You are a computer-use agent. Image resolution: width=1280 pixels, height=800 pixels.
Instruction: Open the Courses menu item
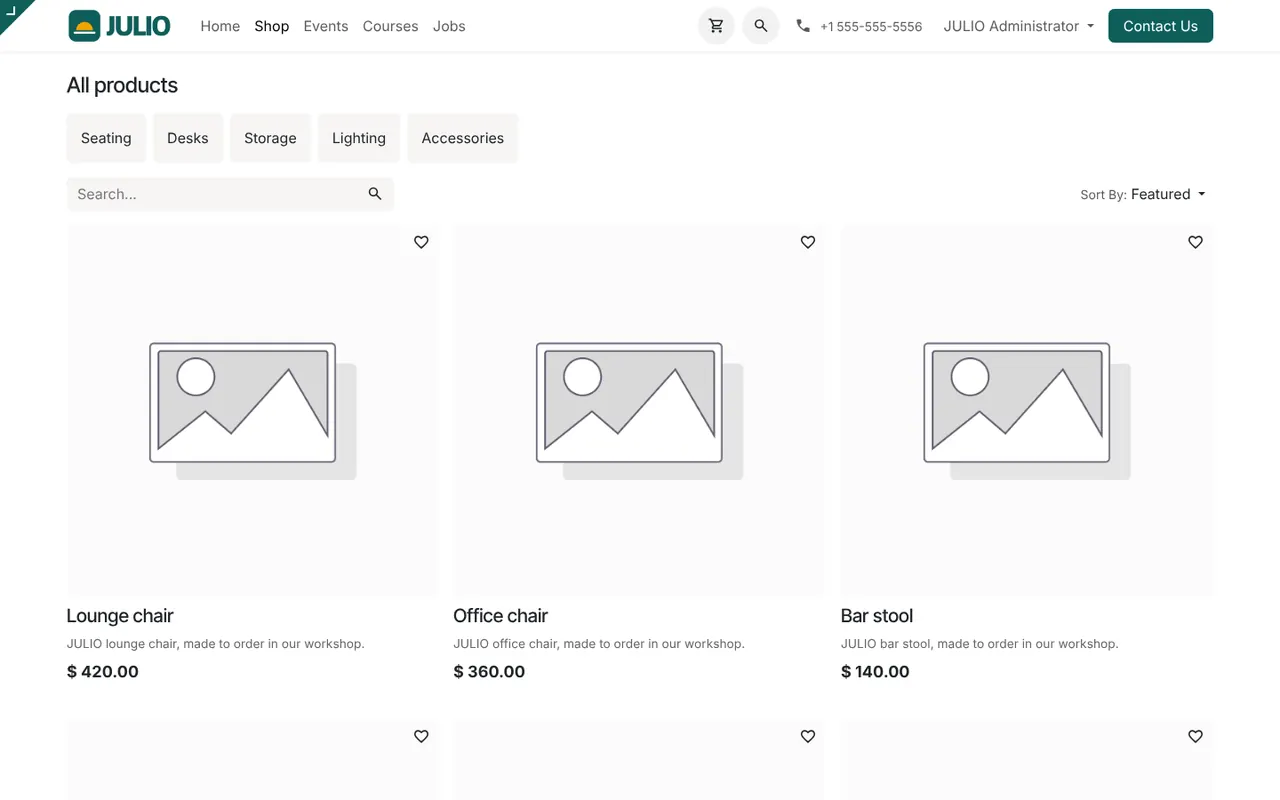tap(391, 26)
